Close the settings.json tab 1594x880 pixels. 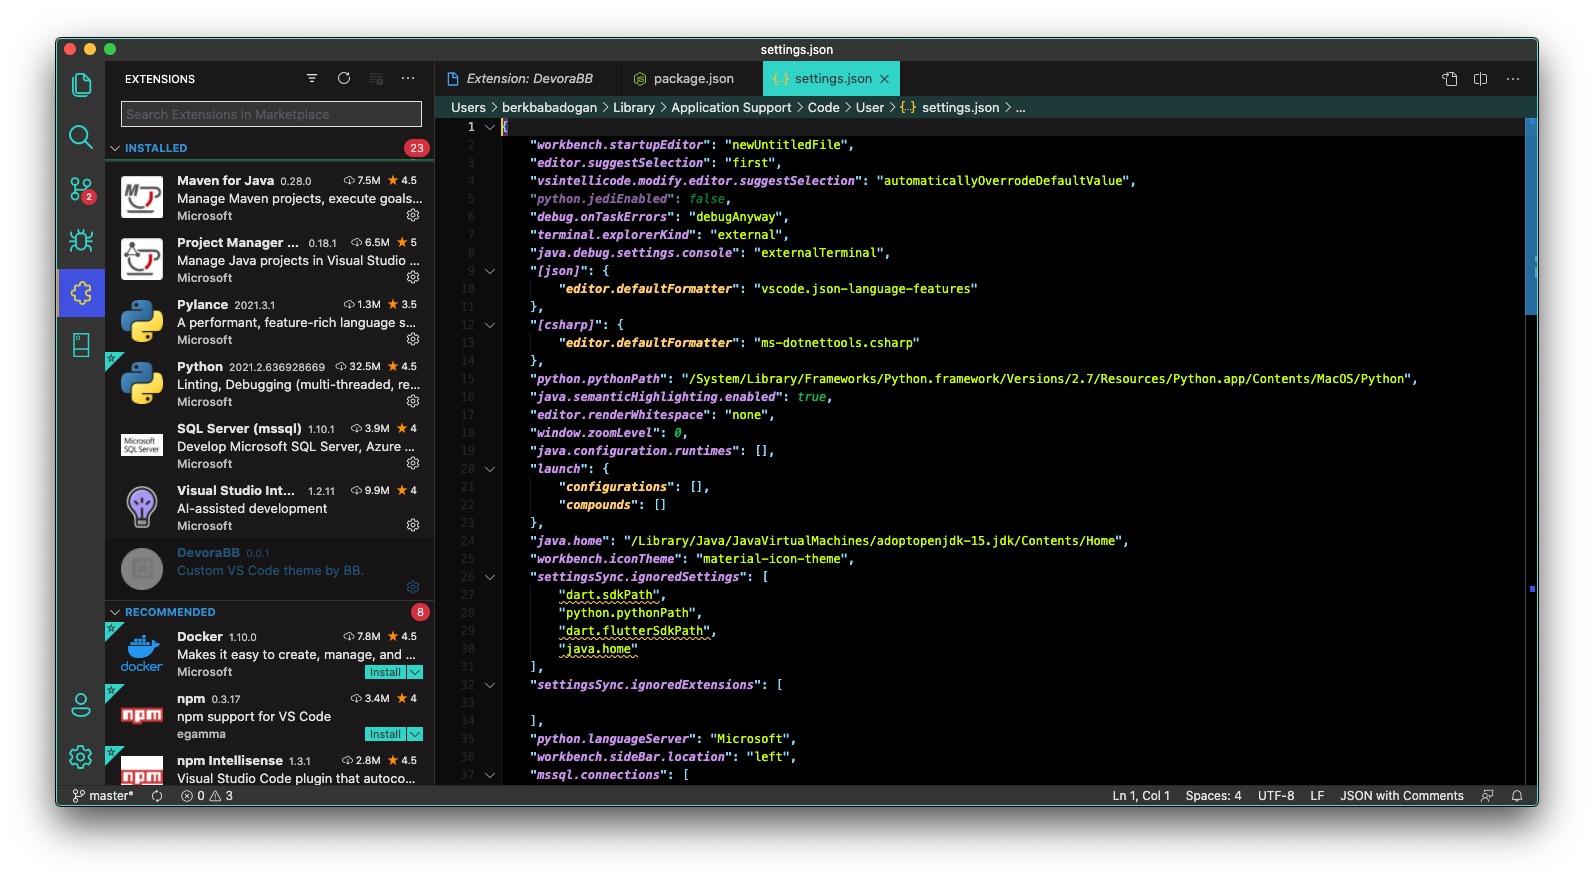[884, 79]
